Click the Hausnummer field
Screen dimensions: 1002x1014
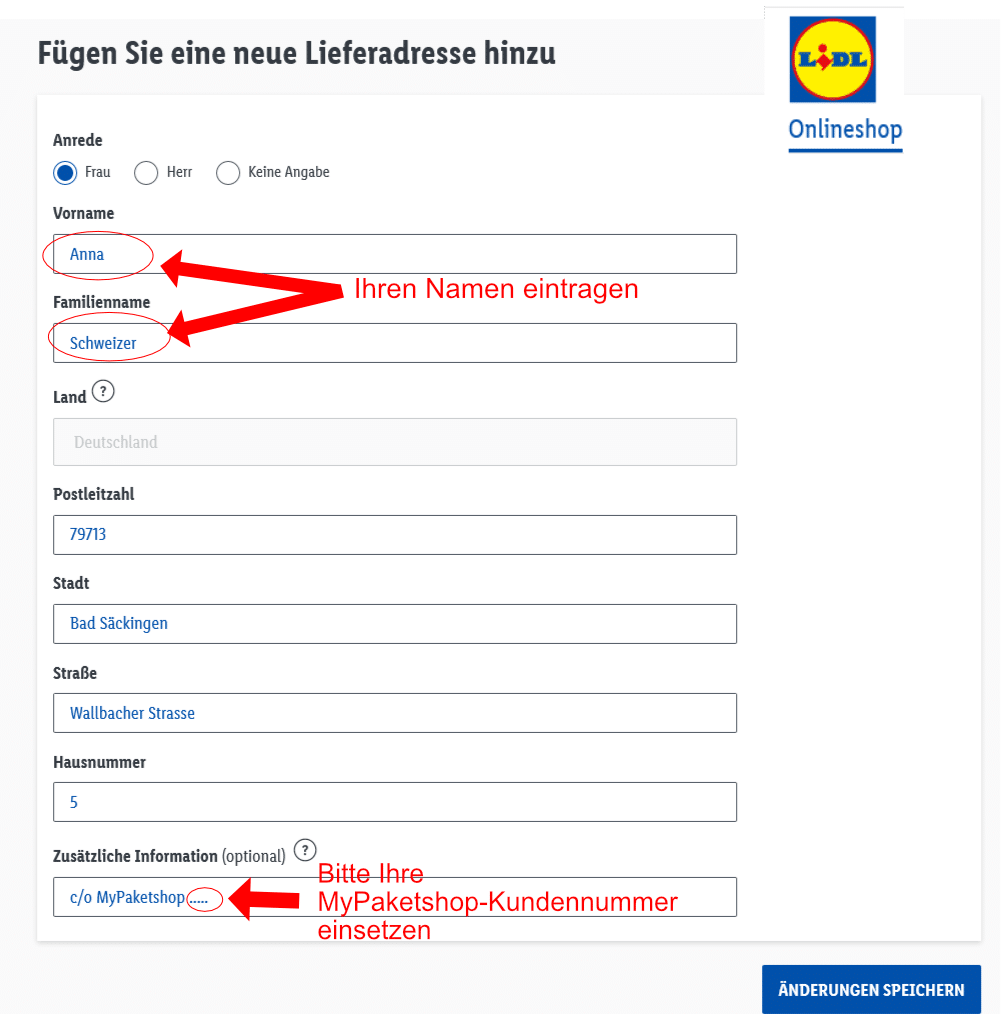[x=394, y=802]
